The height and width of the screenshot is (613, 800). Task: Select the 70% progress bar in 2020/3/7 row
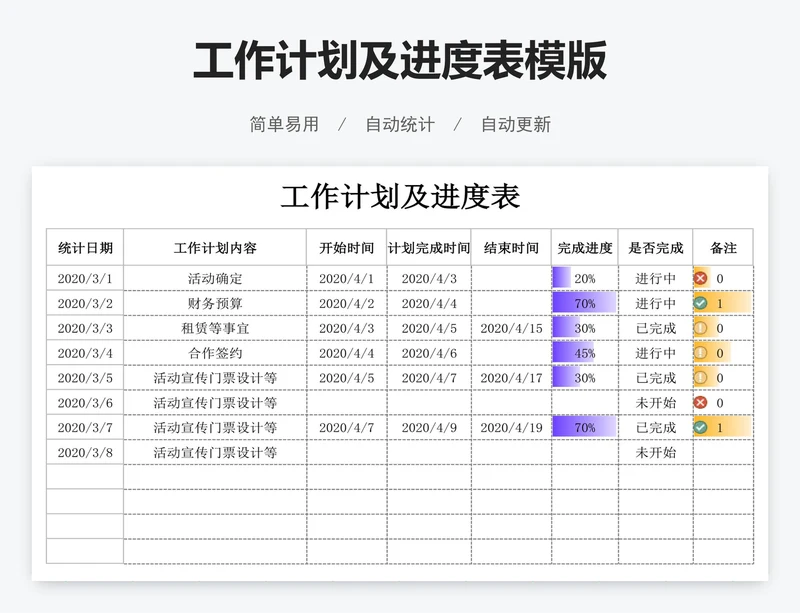coord(584,427)
